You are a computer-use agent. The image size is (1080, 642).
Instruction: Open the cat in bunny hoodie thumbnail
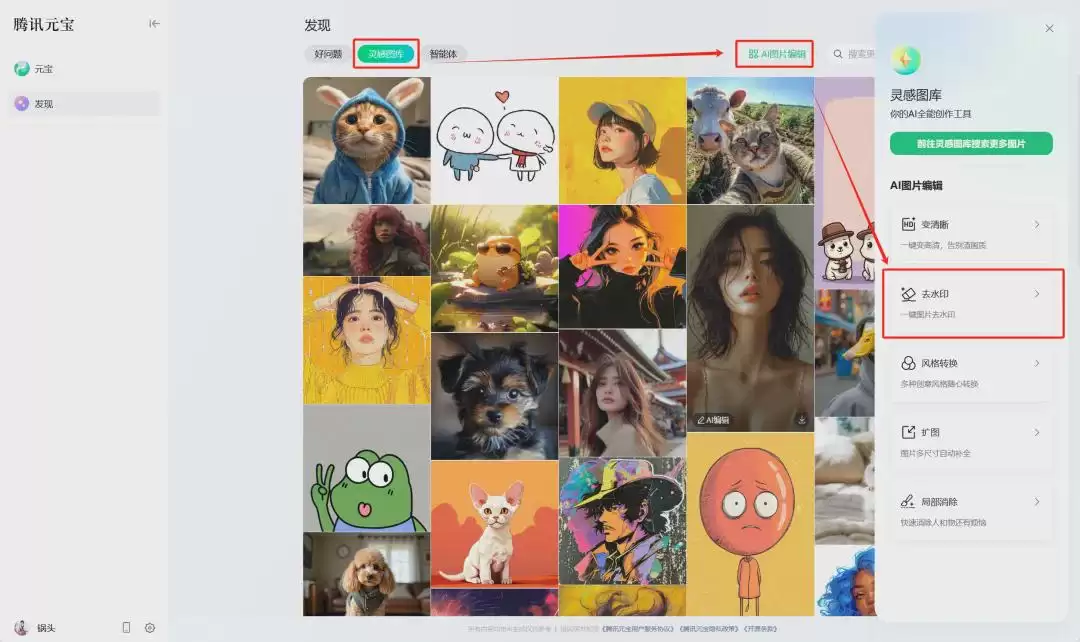pos(366,140)
